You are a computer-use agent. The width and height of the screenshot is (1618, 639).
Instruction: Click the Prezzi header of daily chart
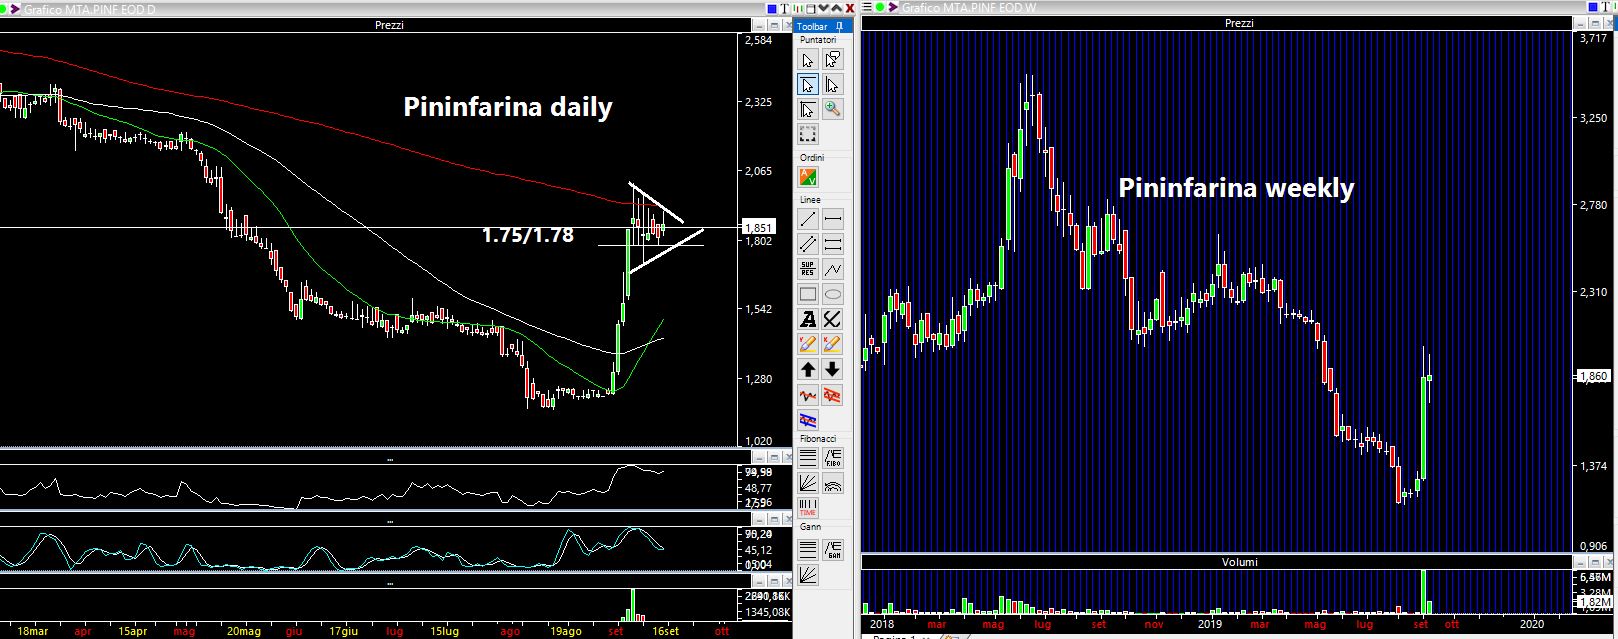click(390, 25)
